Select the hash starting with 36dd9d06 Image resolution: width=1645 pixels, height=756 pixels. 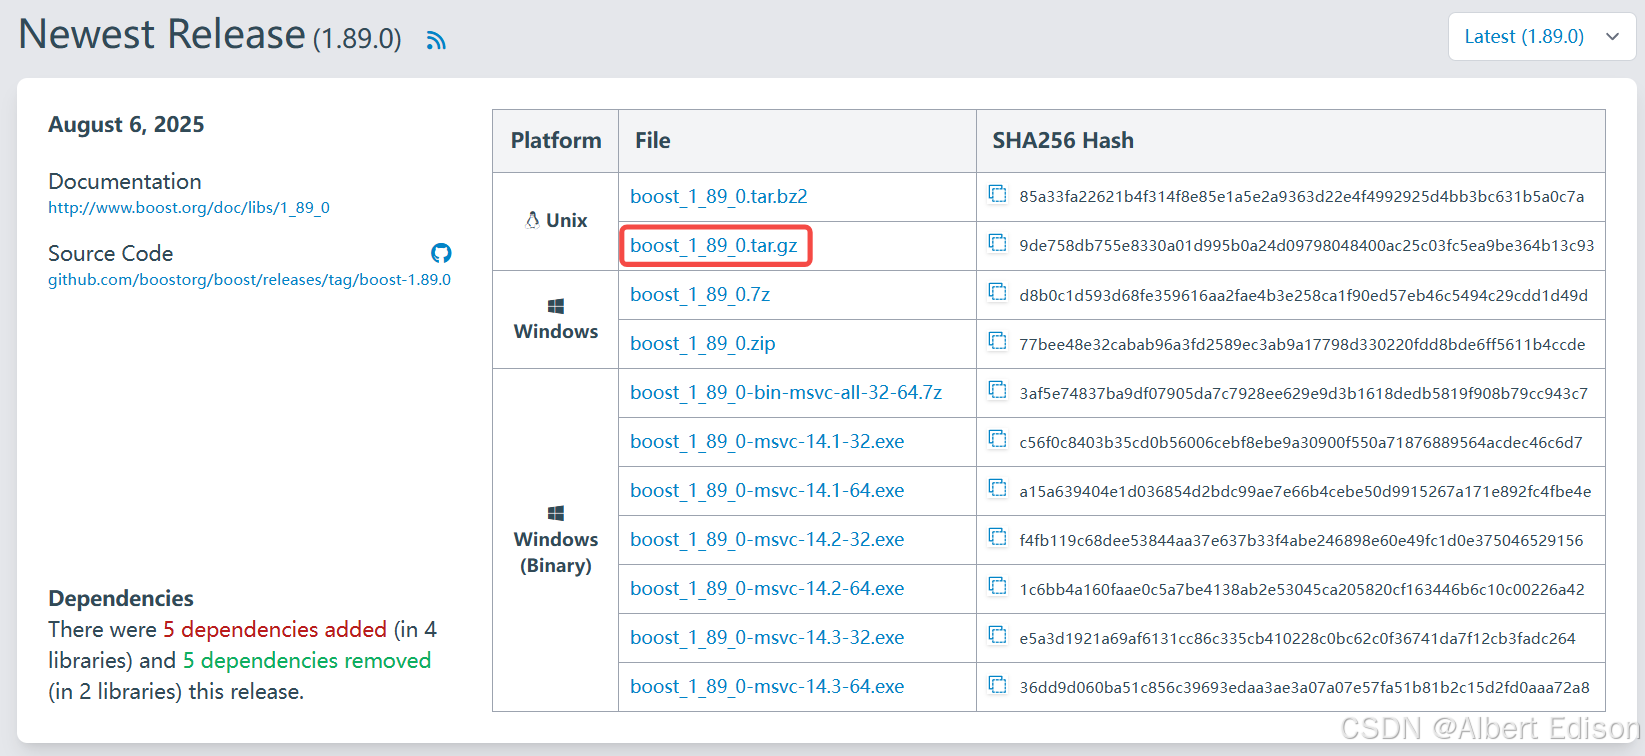click(1305, 687)
